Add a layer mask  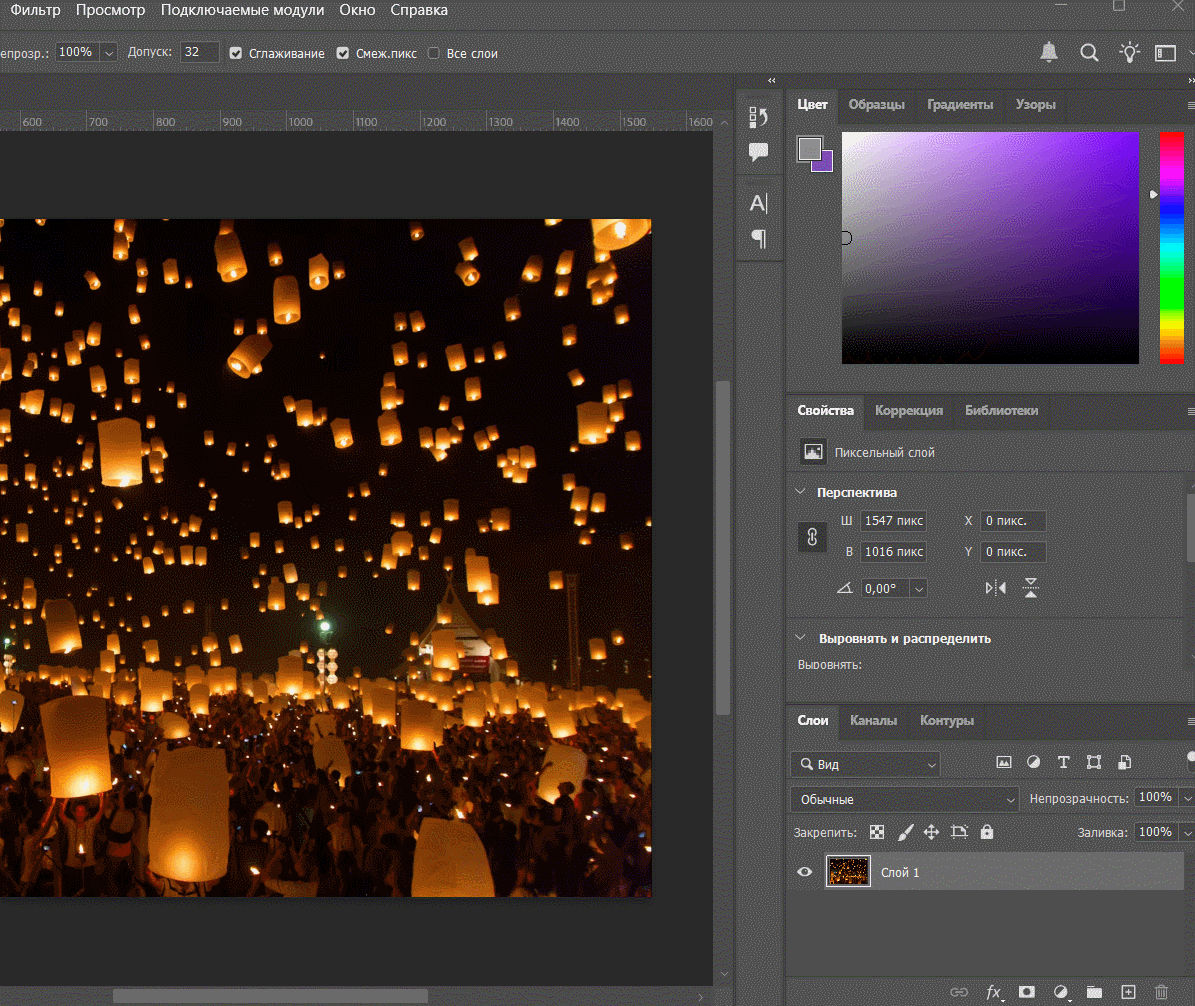pos(1026,992)
